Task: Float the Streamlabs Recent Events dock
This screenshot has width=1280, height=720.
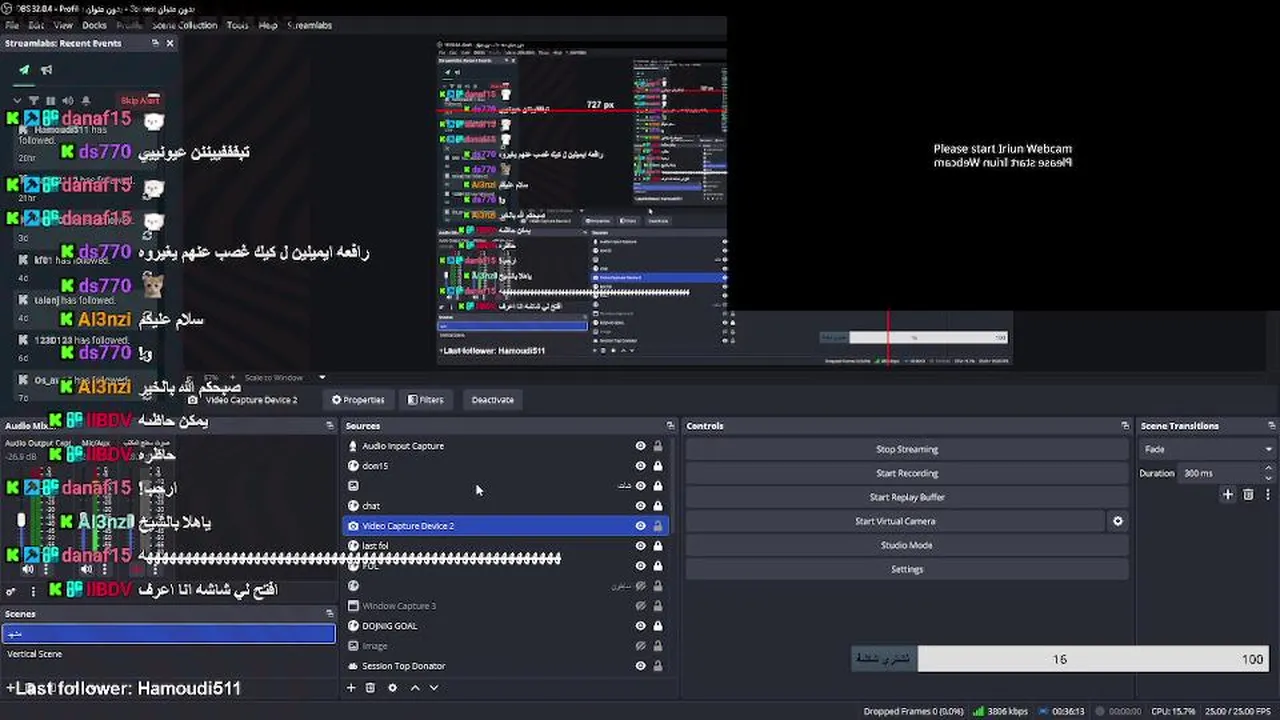Action: 155,43
